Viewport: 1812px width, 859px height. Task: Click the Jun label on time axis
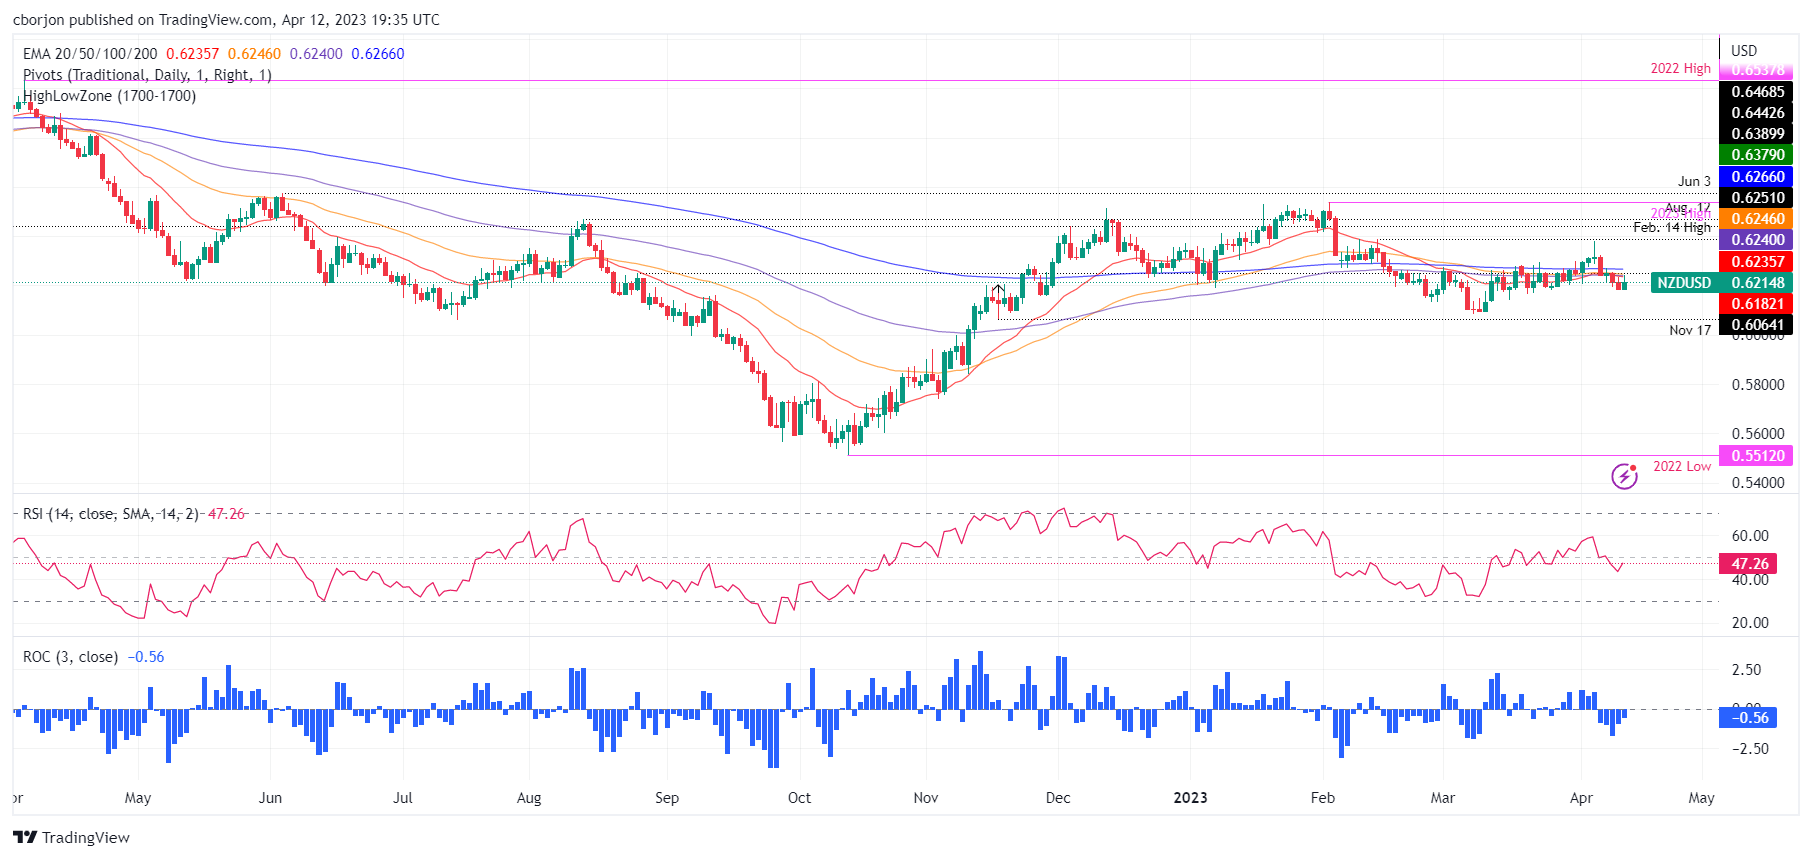point(270,798)
